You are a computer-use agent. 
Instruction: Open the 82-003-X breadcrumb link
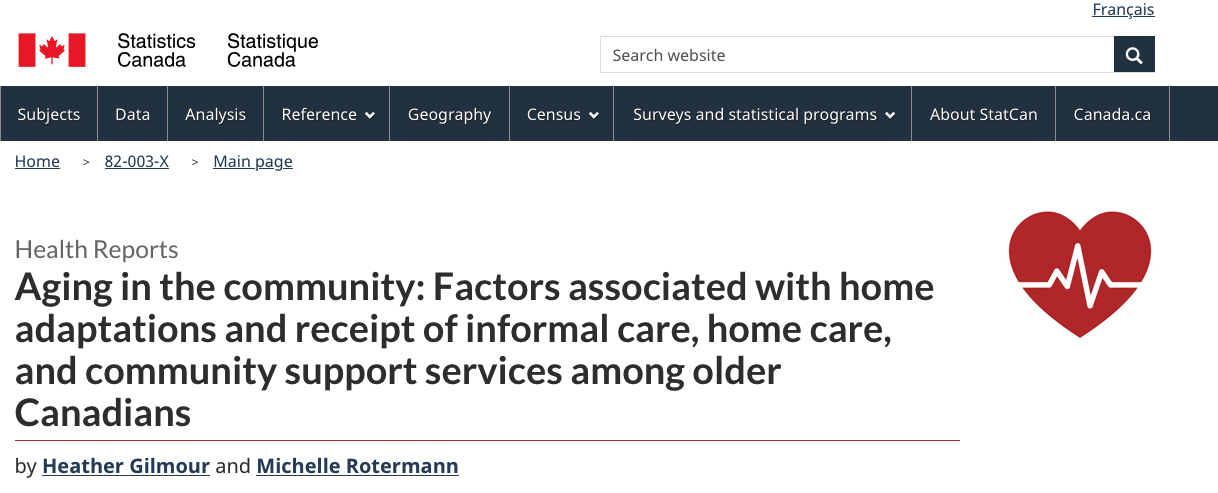[x=136, y=162]
